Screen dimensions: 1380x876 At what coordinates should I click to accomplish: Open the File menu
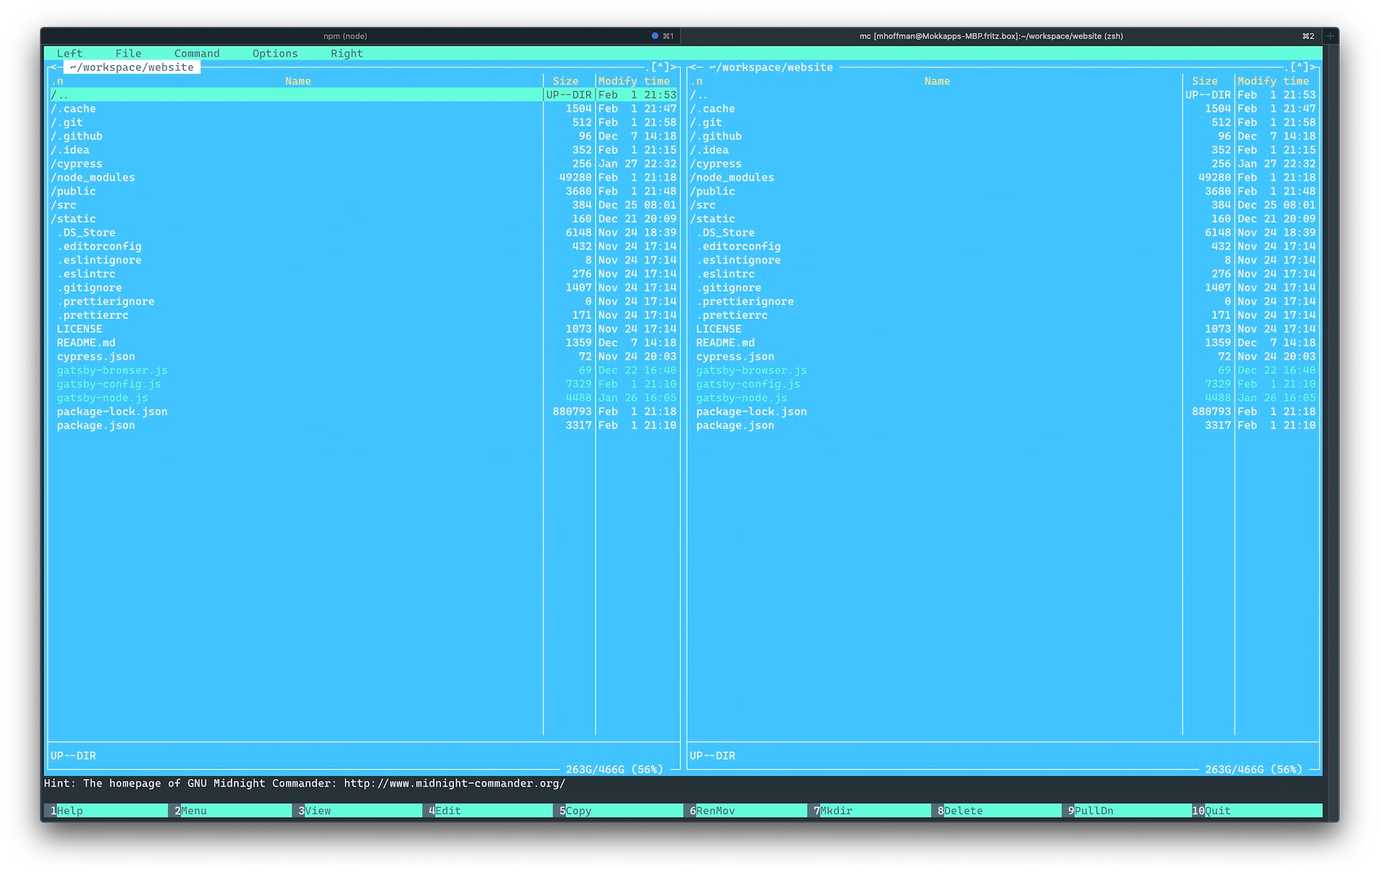(128, 54)
